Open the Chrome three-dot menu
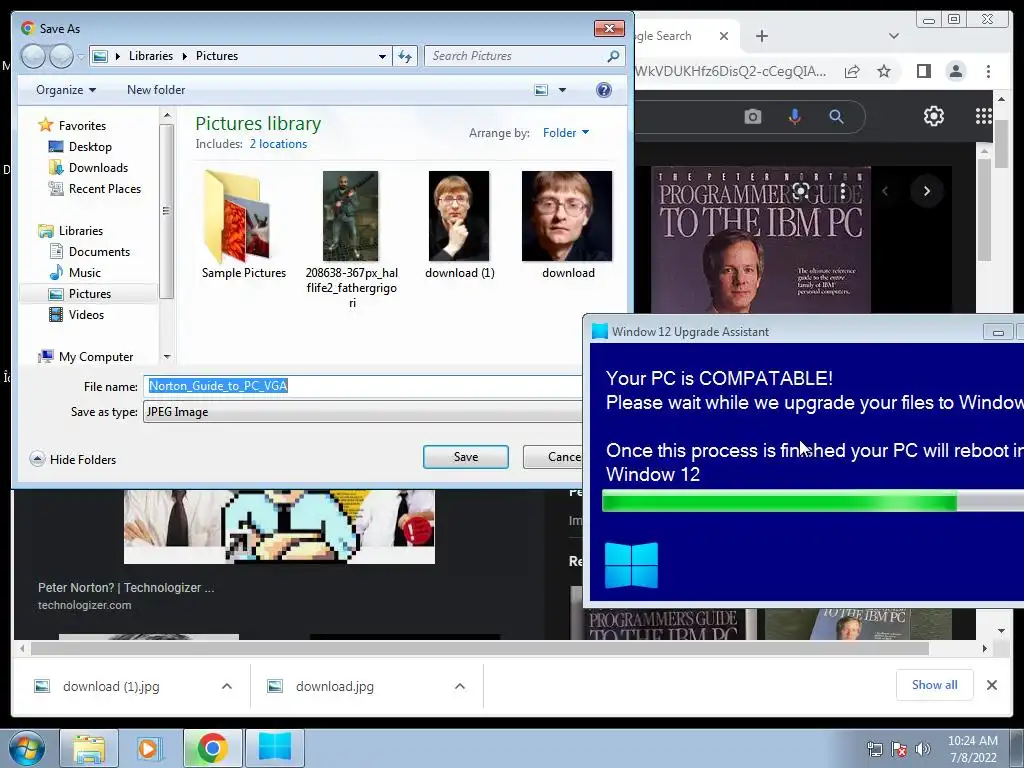Viewport: 1024px width, 768px height. point(989,71)
